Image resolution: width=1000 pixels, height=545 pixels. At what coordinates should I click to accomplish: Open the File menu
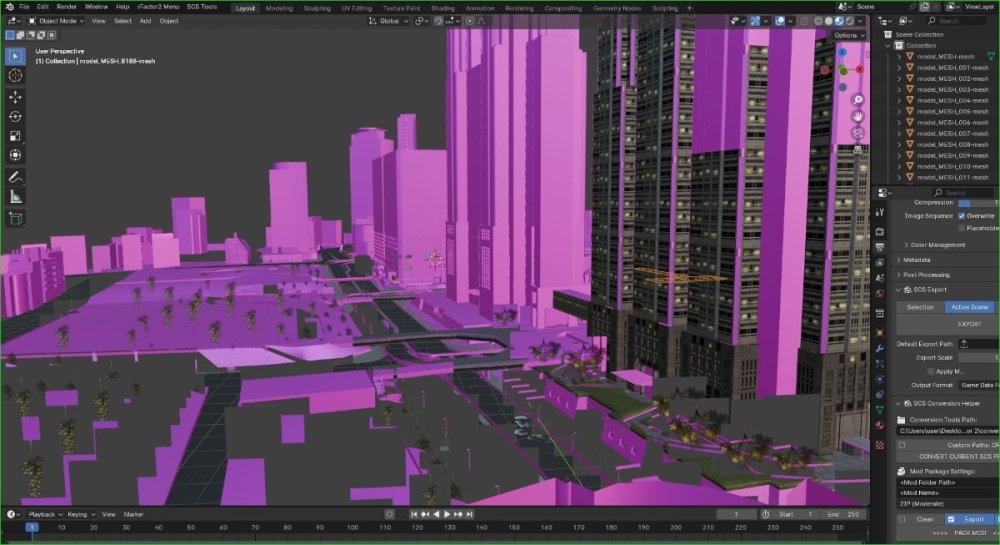point(24,6)
